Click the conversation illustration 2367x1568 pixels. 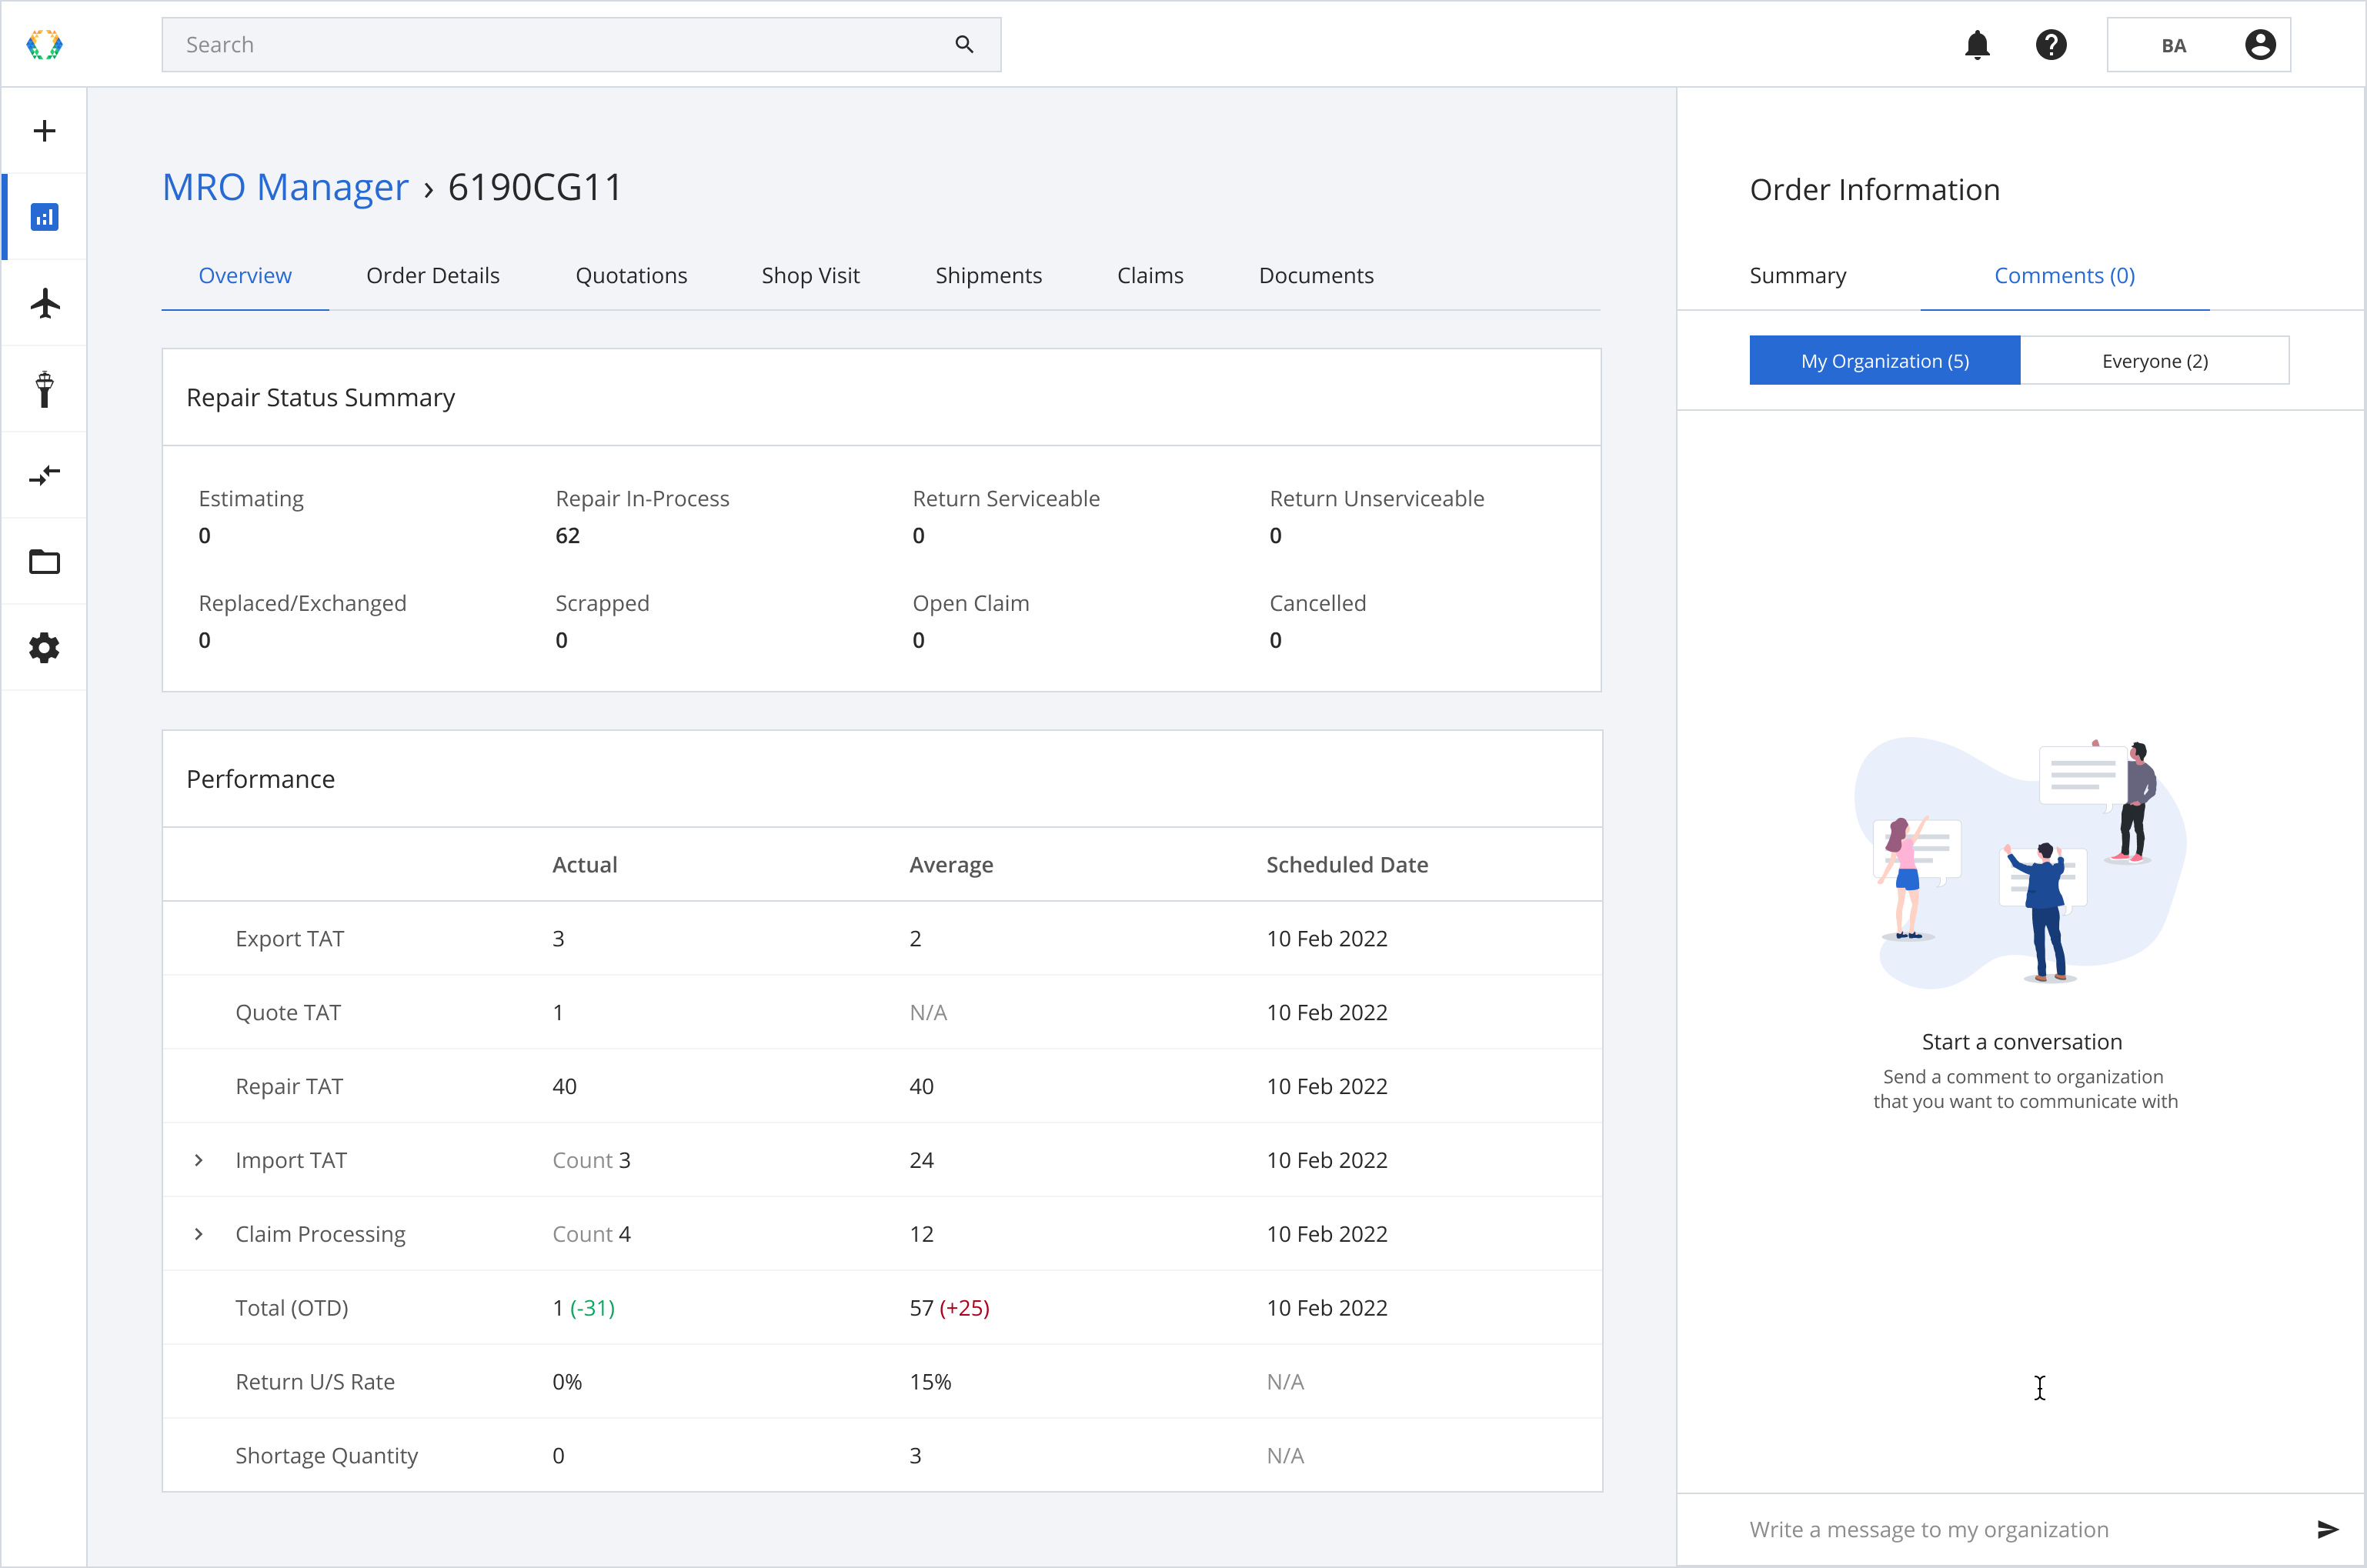[2020, 863]
